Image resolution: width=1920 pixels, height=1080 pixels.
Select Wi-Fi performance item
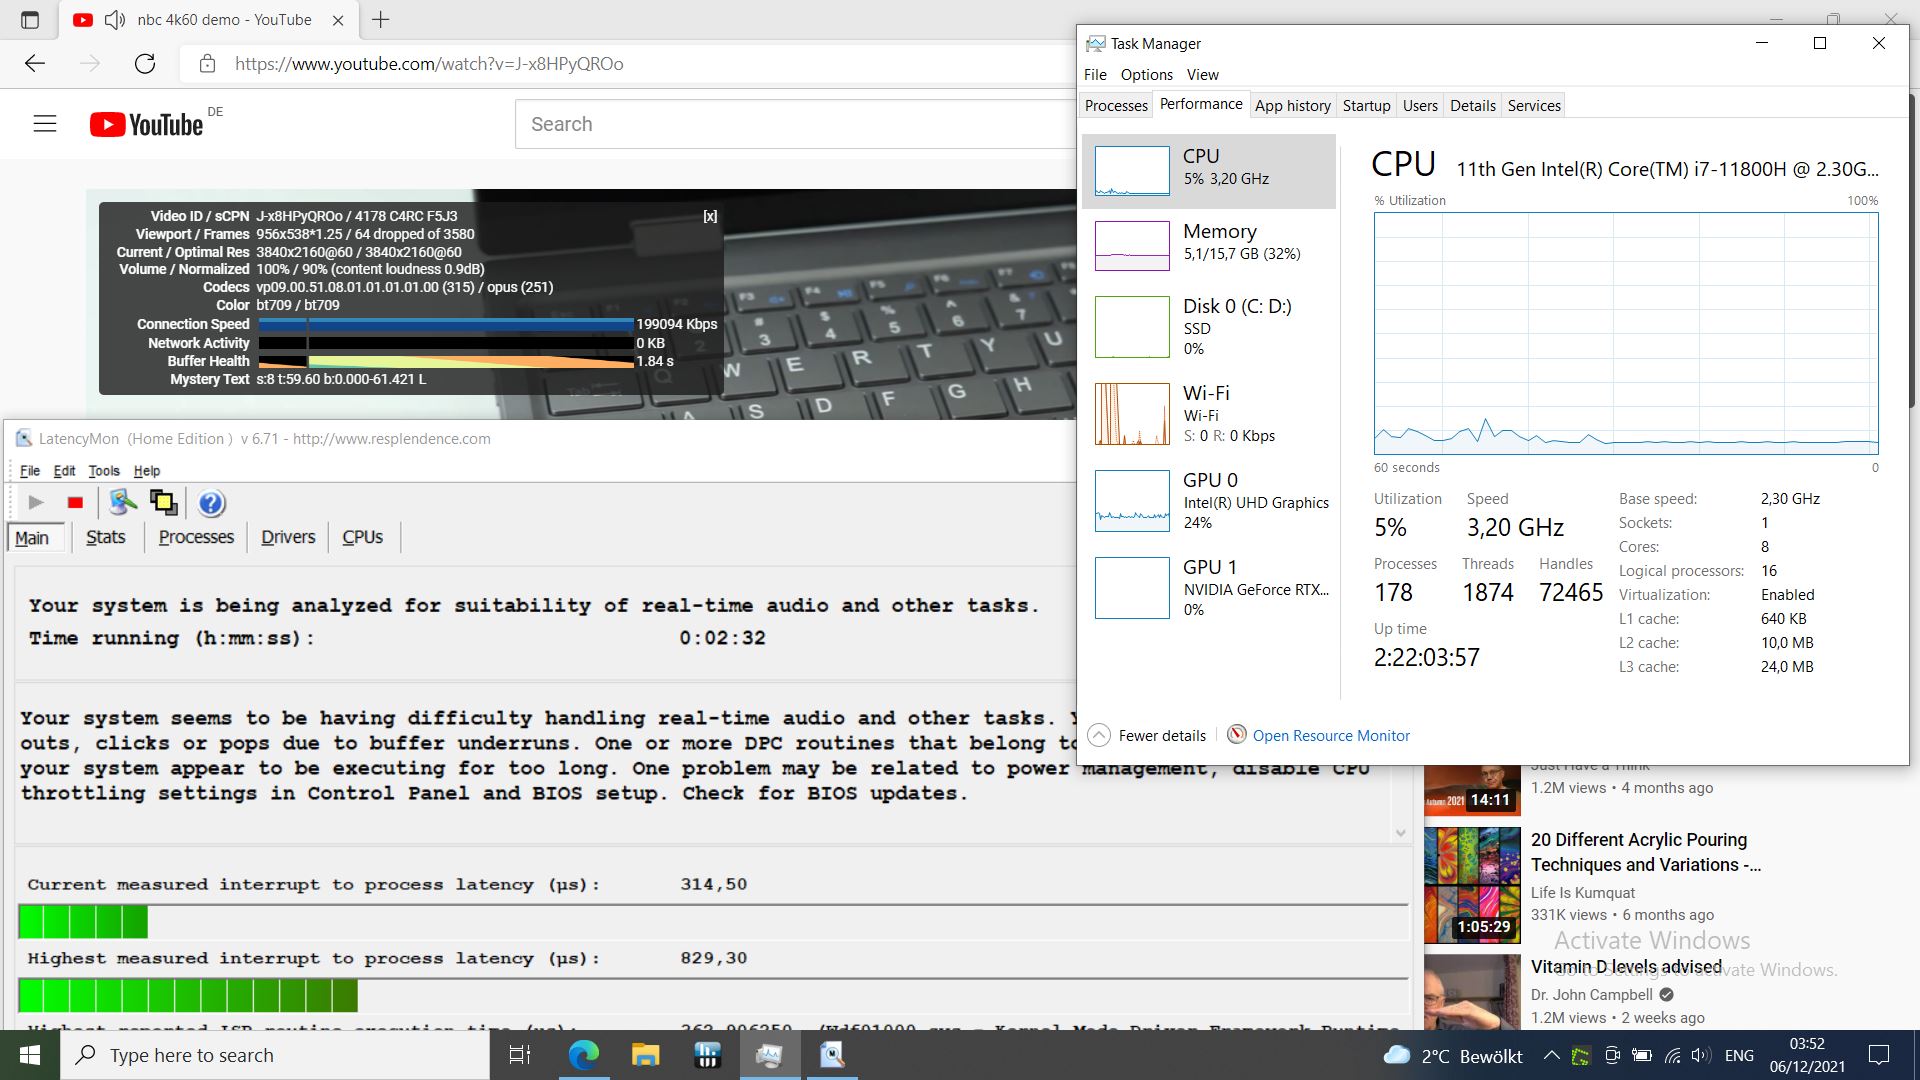pos(1208,414)
